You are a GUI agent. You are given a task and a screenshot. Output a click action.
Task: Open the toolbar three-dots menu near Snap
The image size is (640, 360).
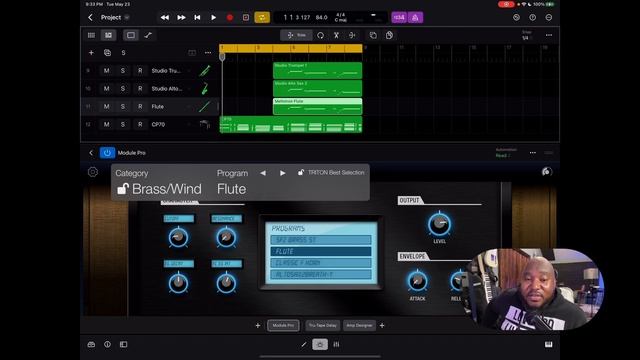tap(549, 35)
